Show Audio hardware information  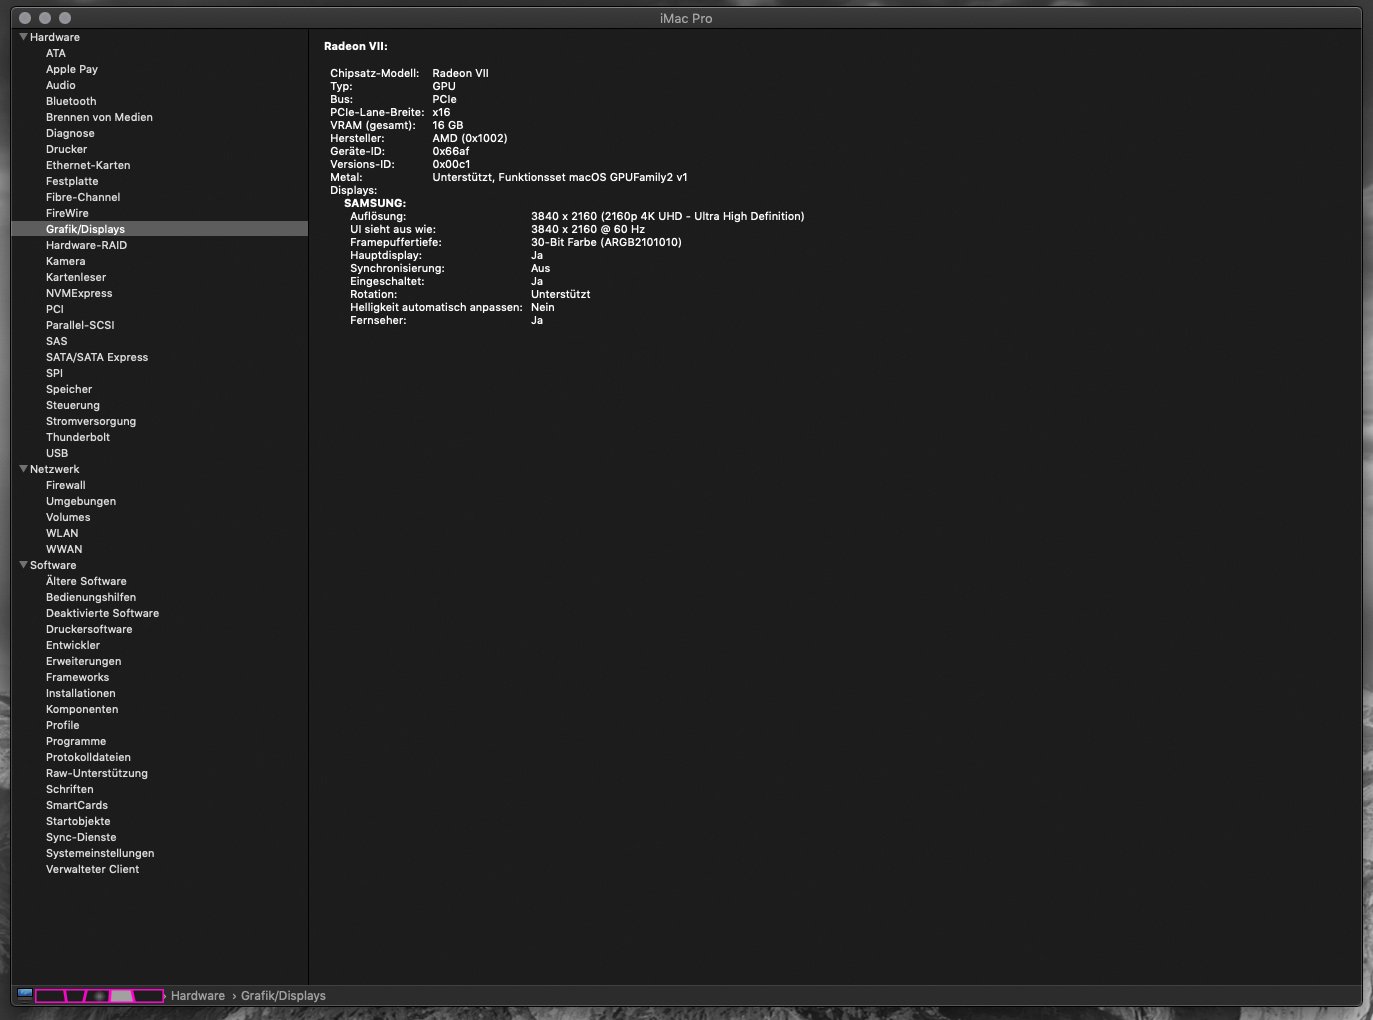point(61,85)
